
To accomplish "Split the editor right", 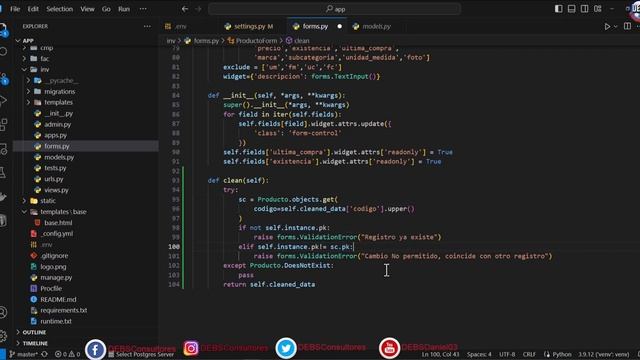I will (x=627, y=27).
